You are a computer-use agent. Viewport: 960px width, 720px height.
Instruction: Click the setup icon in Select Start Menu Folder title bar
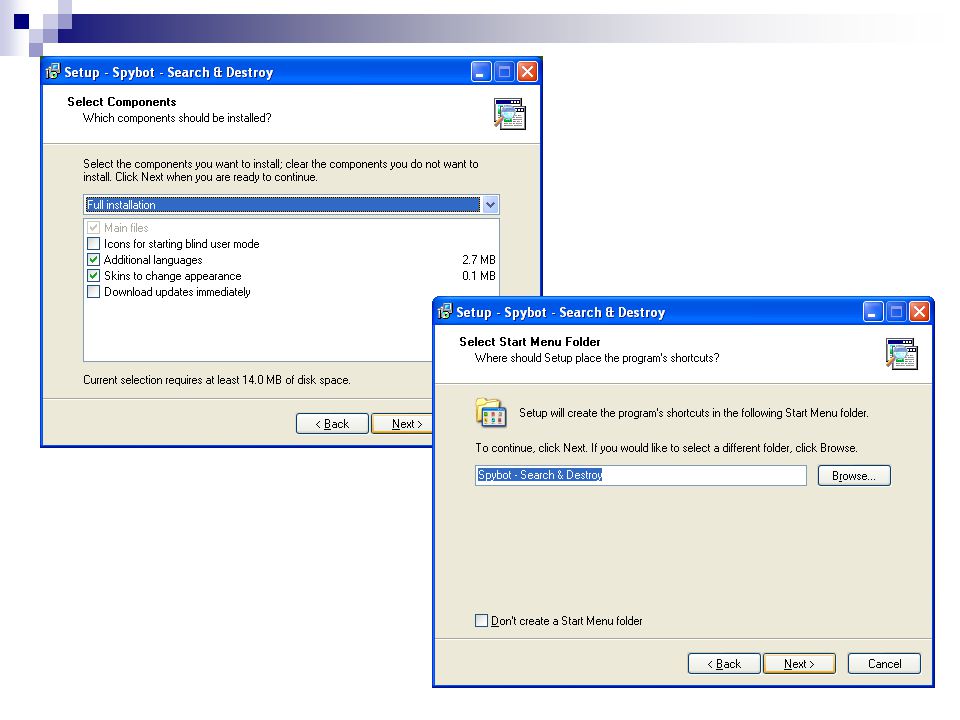(444, 312)
